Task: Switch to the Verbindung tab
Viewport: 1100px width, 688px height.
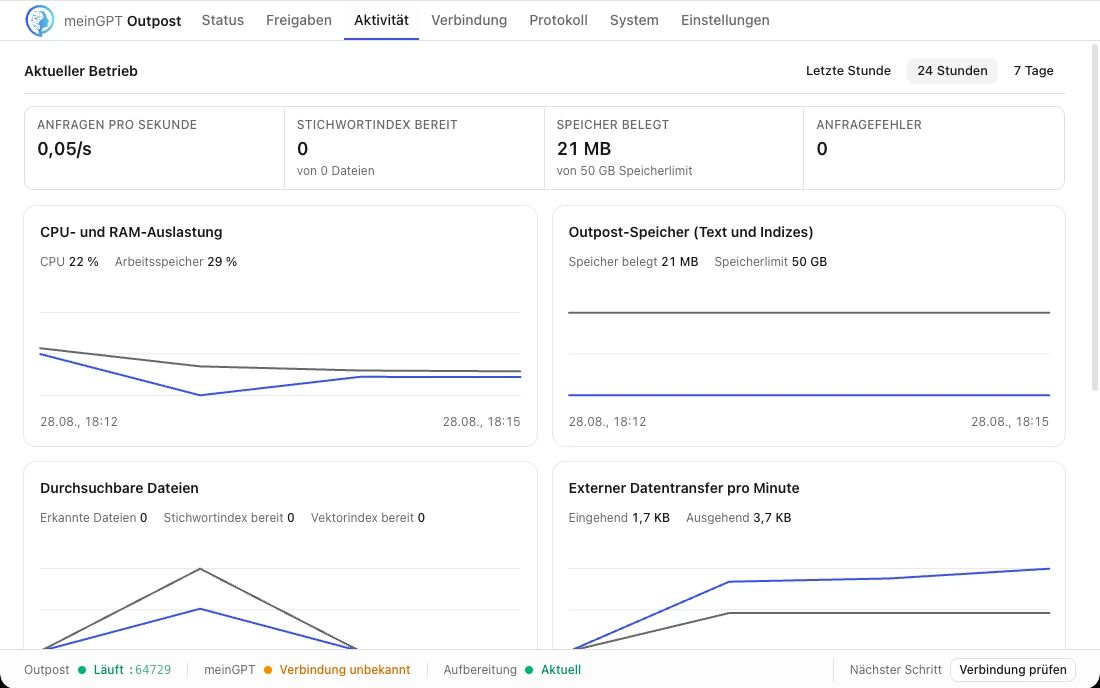Action: point(469,20)
